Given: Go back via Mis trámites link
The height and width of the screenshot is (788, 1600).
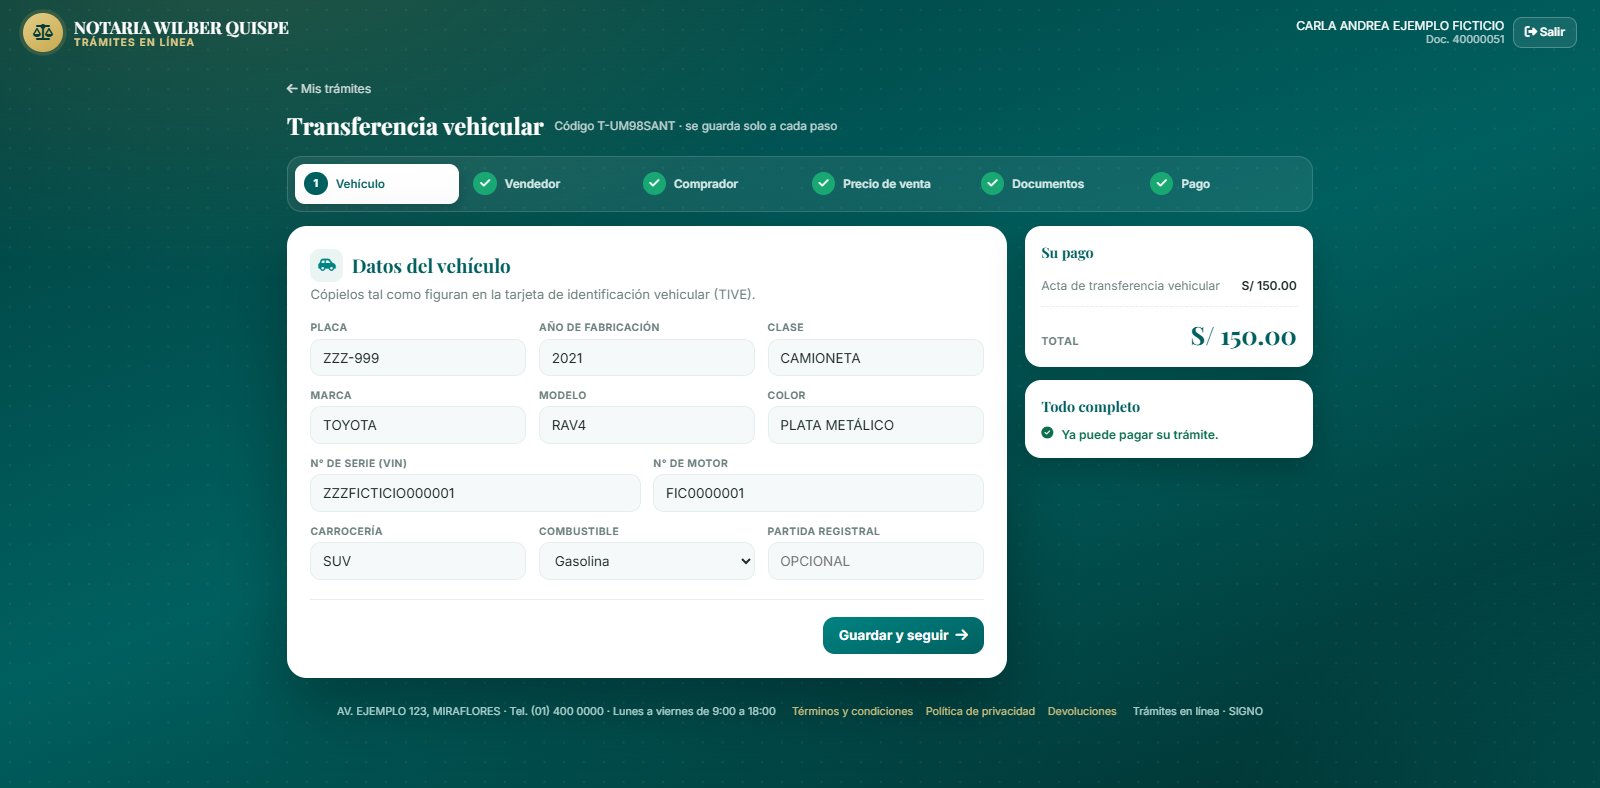Looking at the screenshot, I should [329, 89].
